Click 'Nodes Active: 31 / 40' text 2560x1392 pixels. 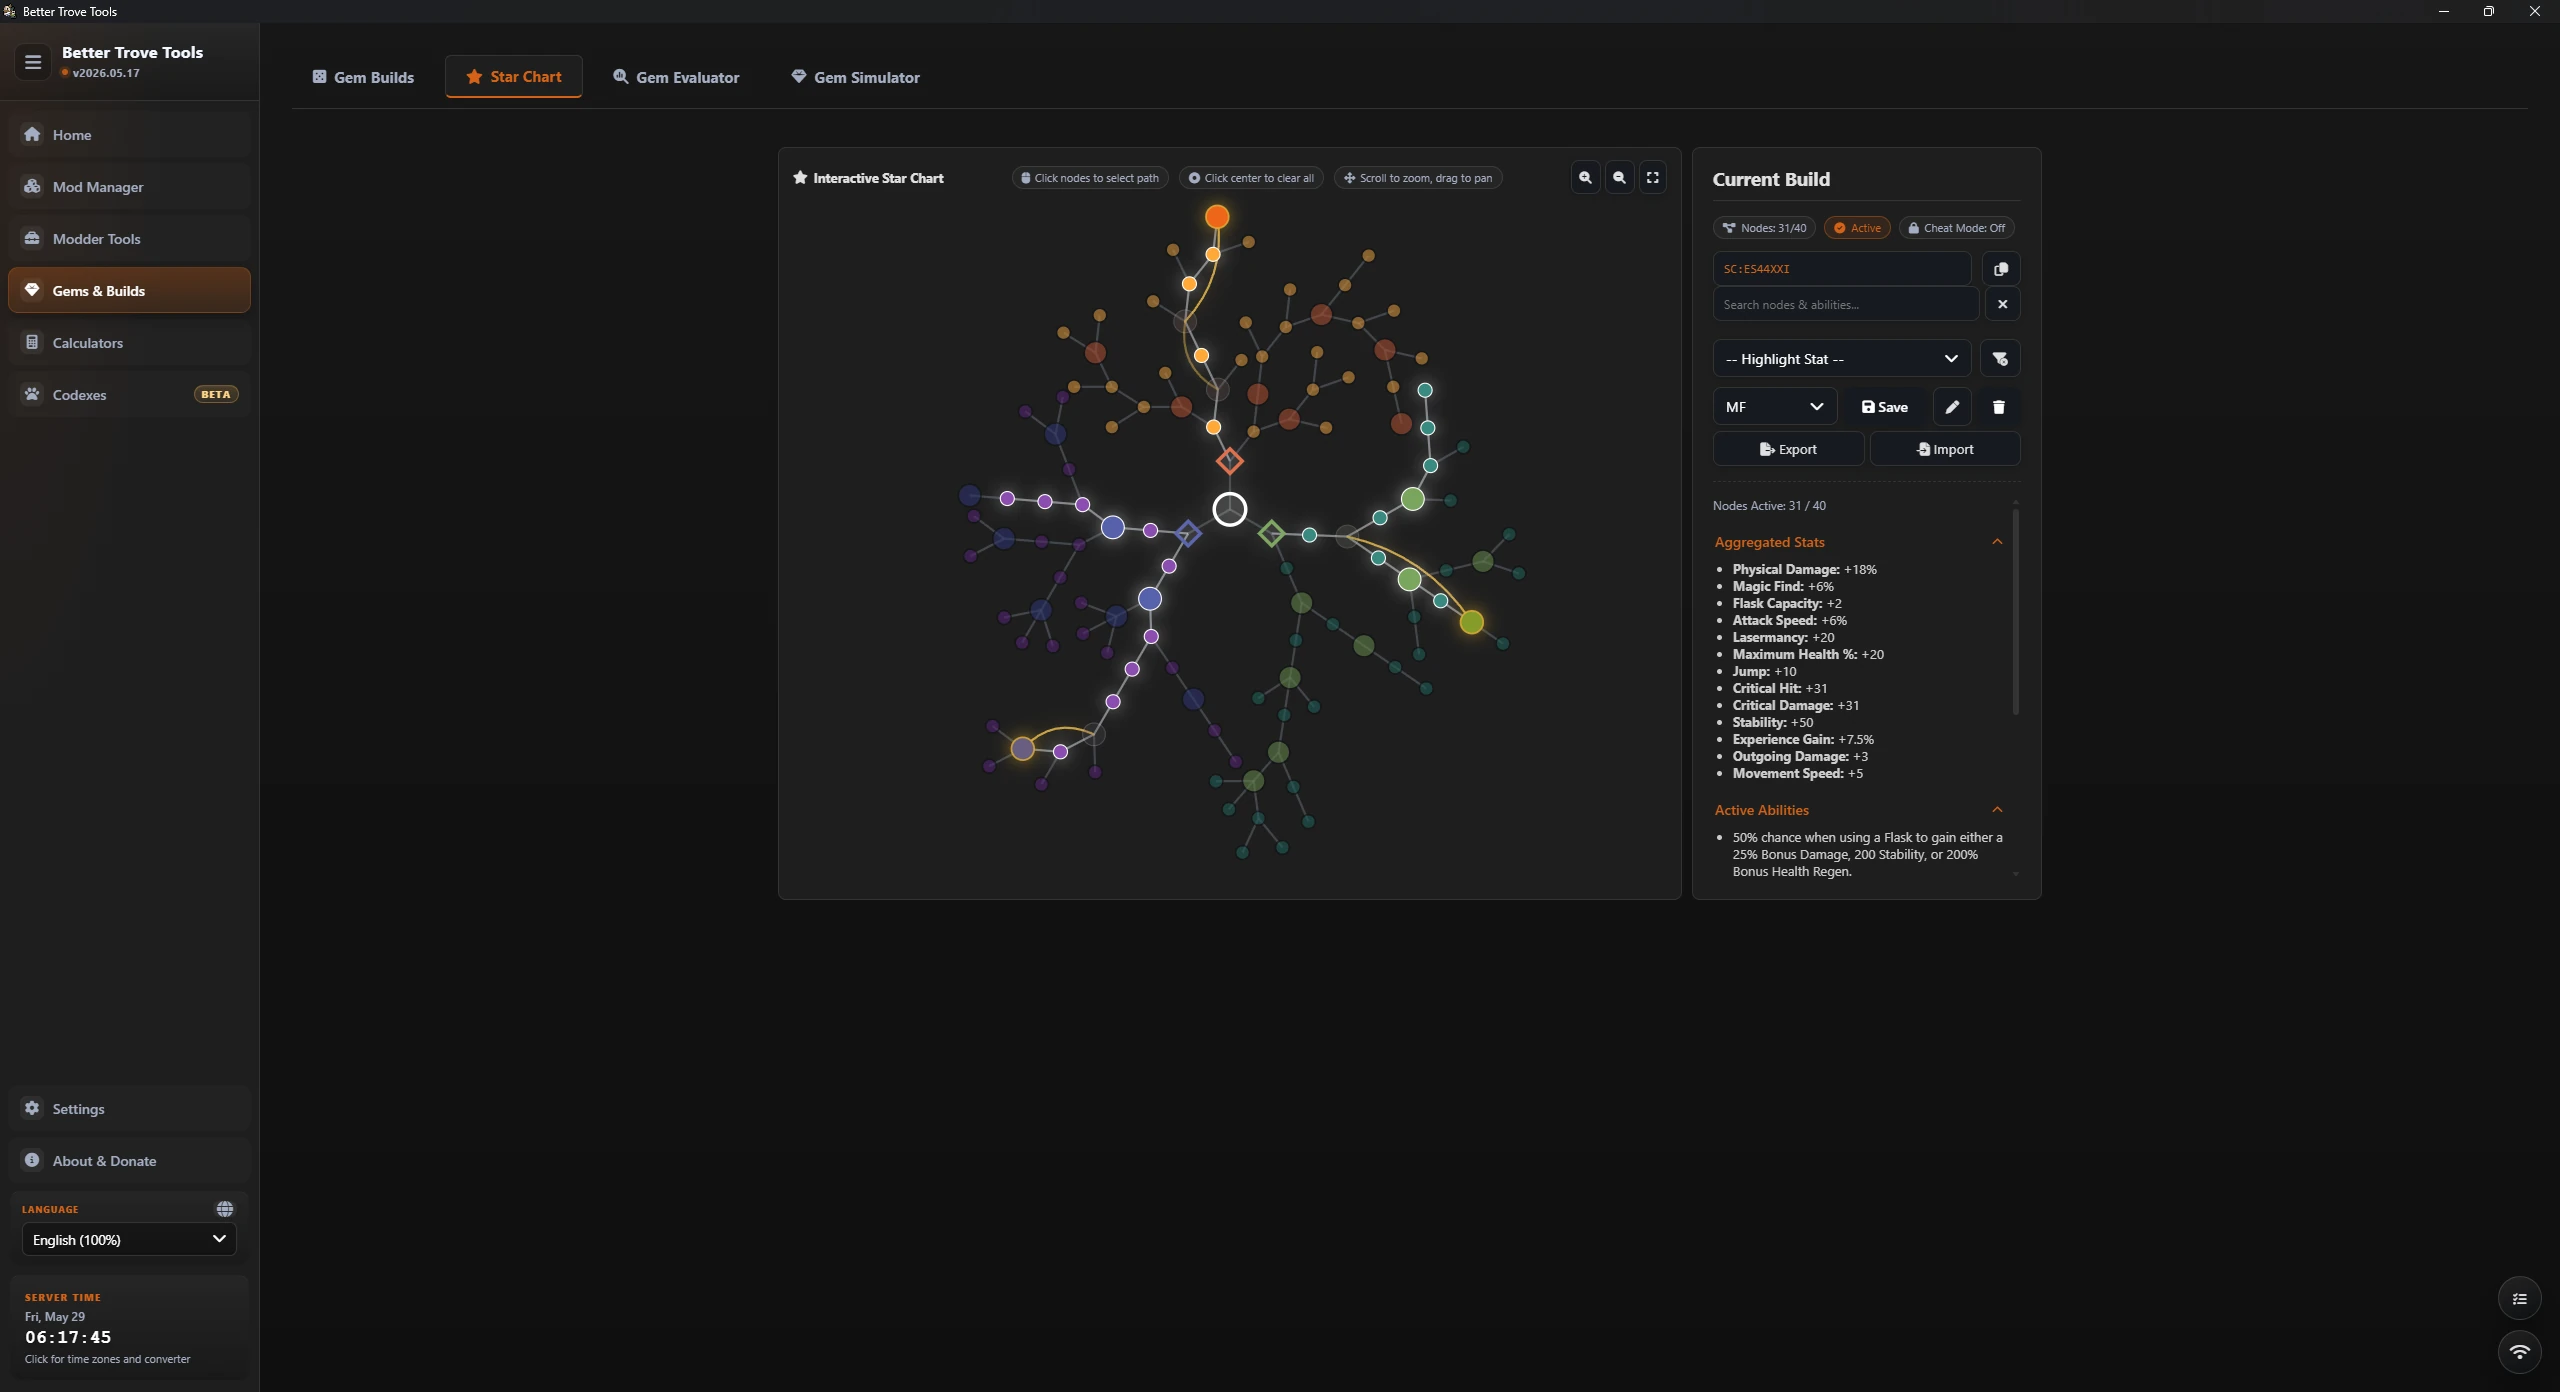(x=1769, y=505)
